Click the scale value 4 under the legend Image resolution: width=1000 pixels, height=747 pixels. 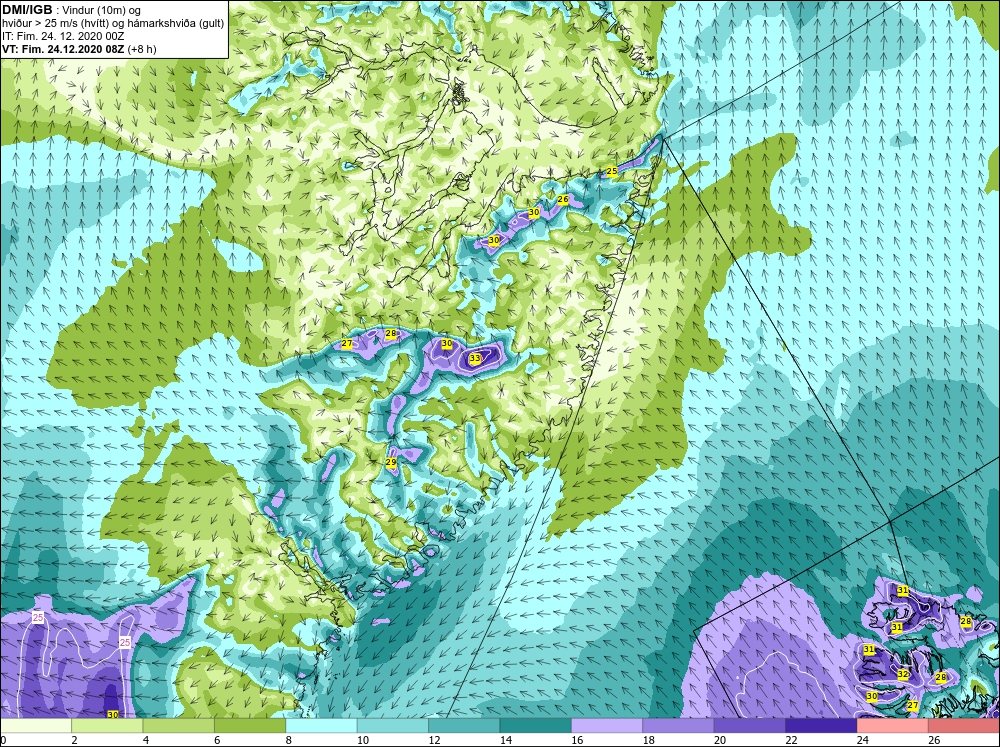point(146,740)
